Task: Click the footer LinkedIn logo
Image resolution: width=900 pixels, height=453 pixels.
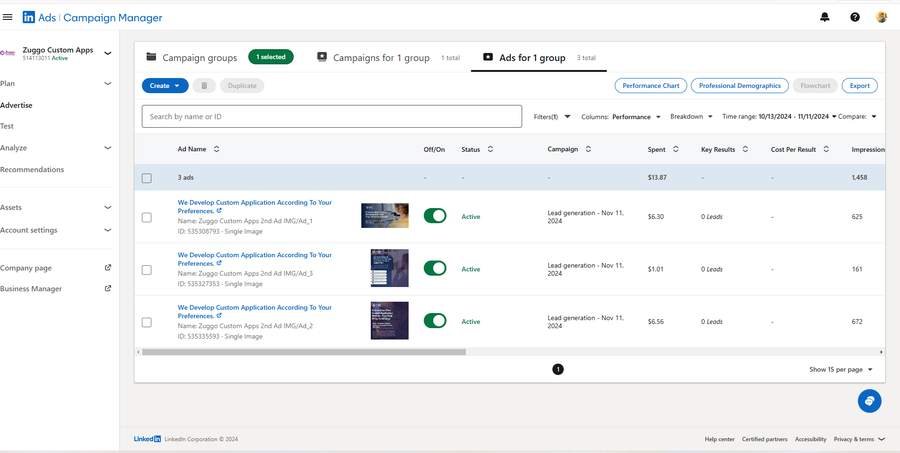Action: tap(148, 439)
